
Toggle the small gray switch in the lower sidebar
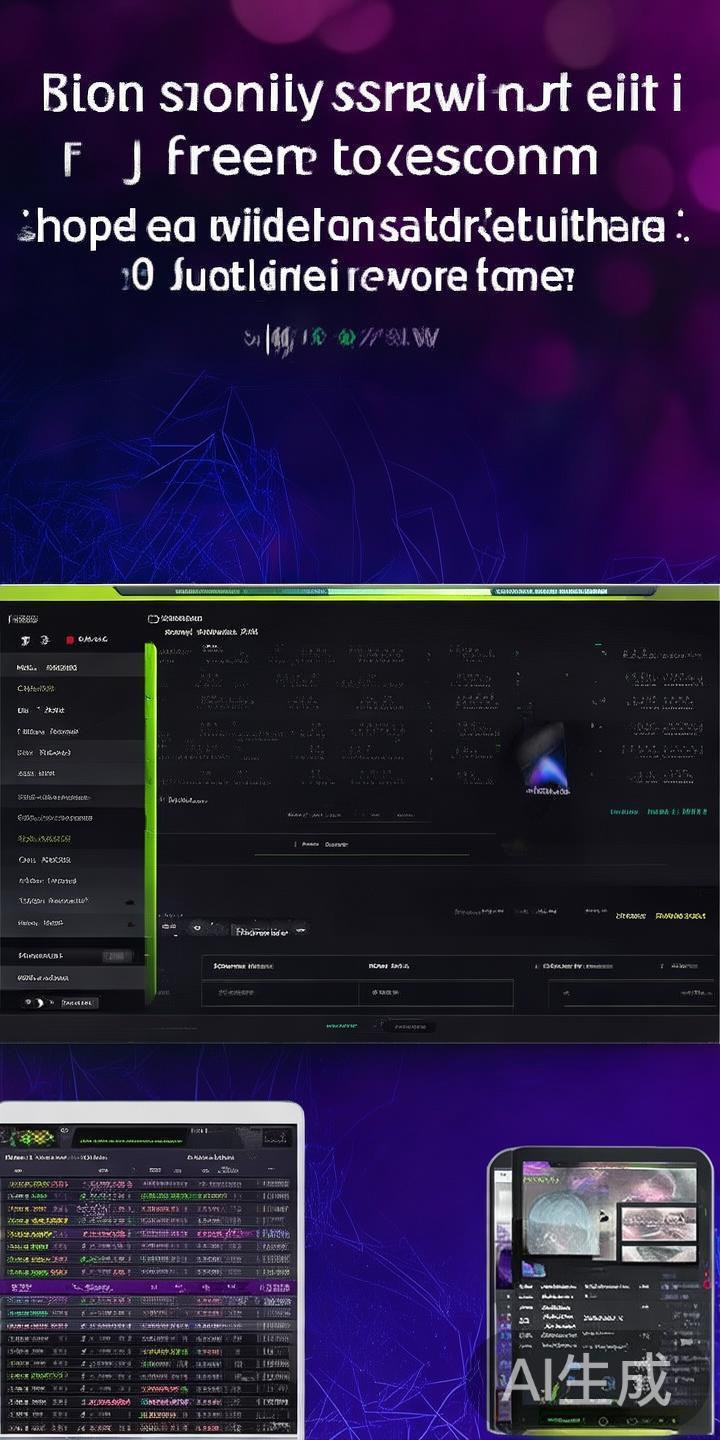[117, 956]
